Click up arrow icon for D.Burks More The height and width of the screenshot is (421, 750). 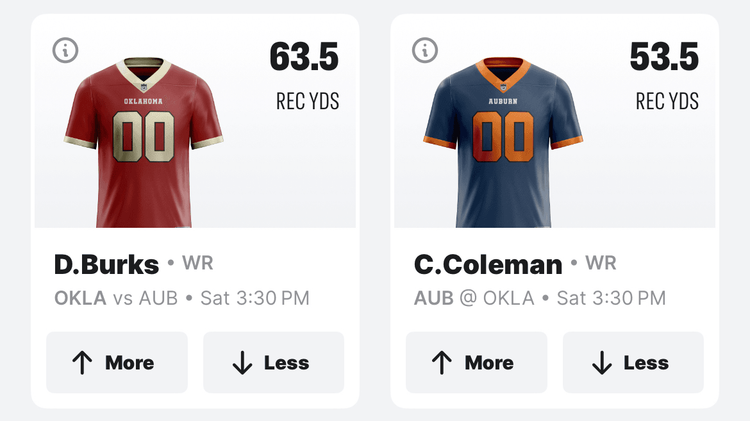tap(83, 363)
